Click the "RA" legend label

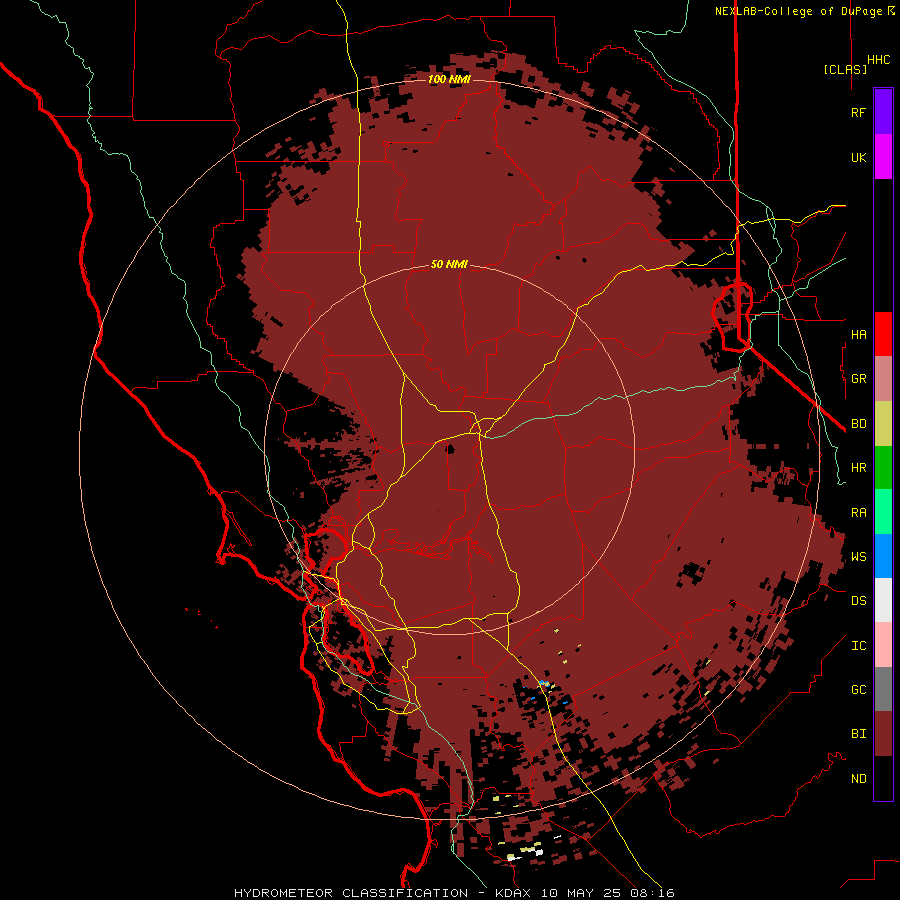pyautogui.click(x=858, y=512)
